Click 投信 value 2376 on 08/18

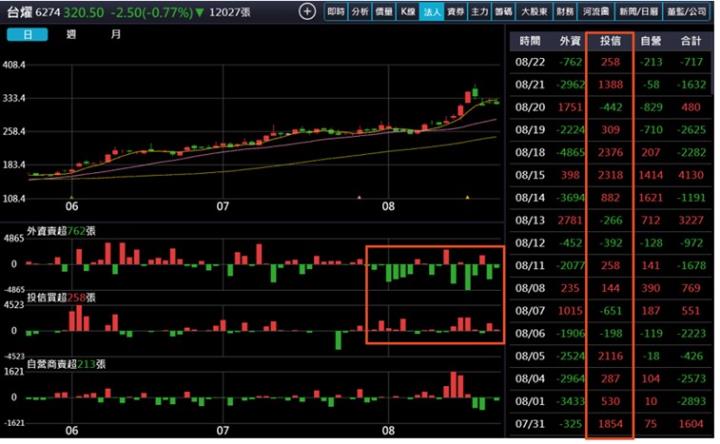[610, 152]
